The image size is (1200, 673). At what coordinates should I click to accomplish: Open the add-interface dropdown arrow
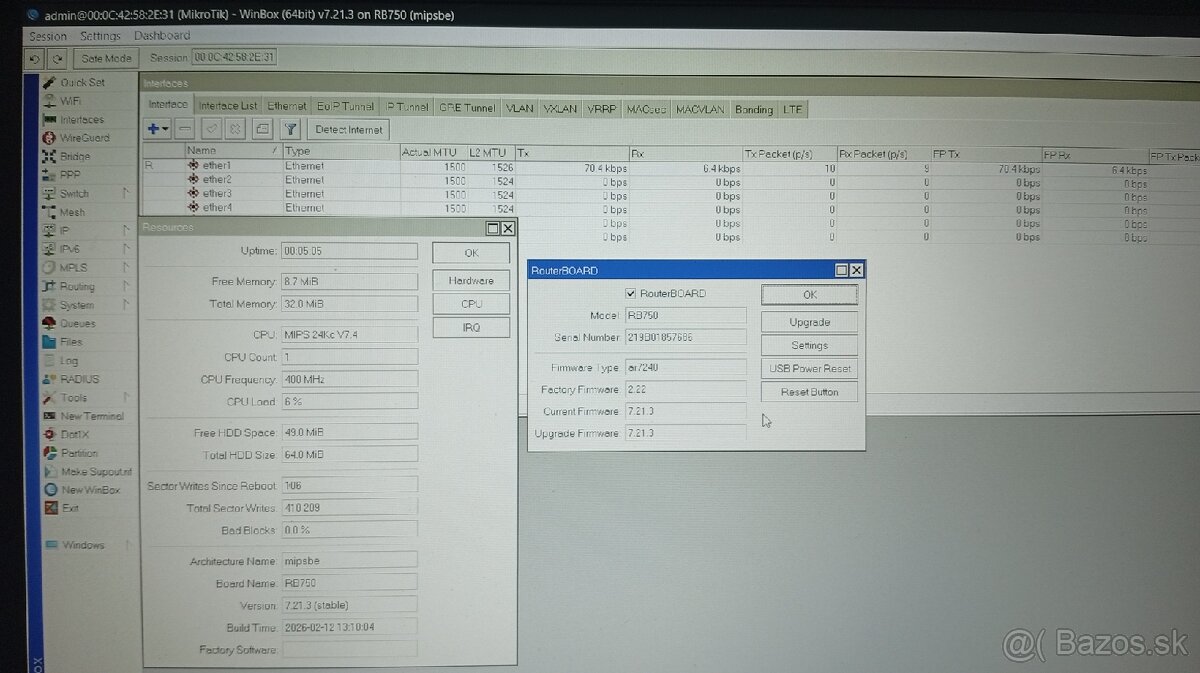pyautogui.click(x=165, y=128)
